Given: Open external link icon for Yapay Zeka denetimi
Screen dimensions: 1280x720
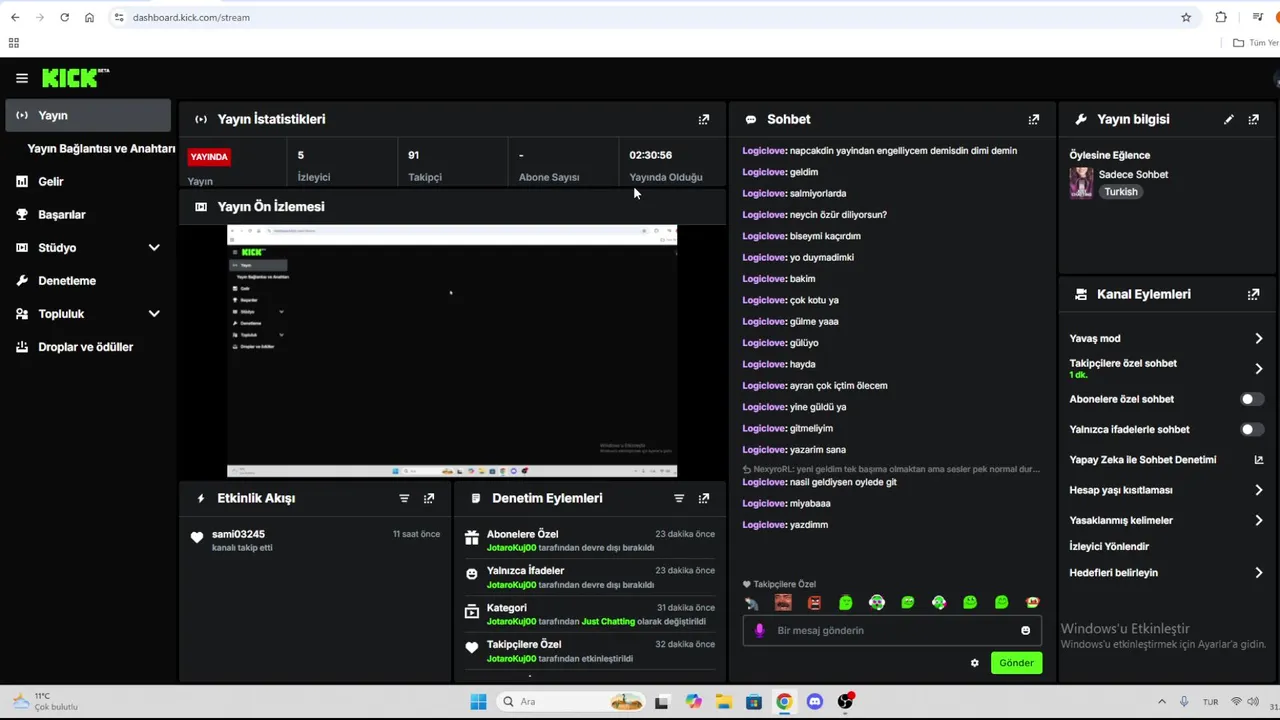Looking at the screenshot, I should 1259,460.
